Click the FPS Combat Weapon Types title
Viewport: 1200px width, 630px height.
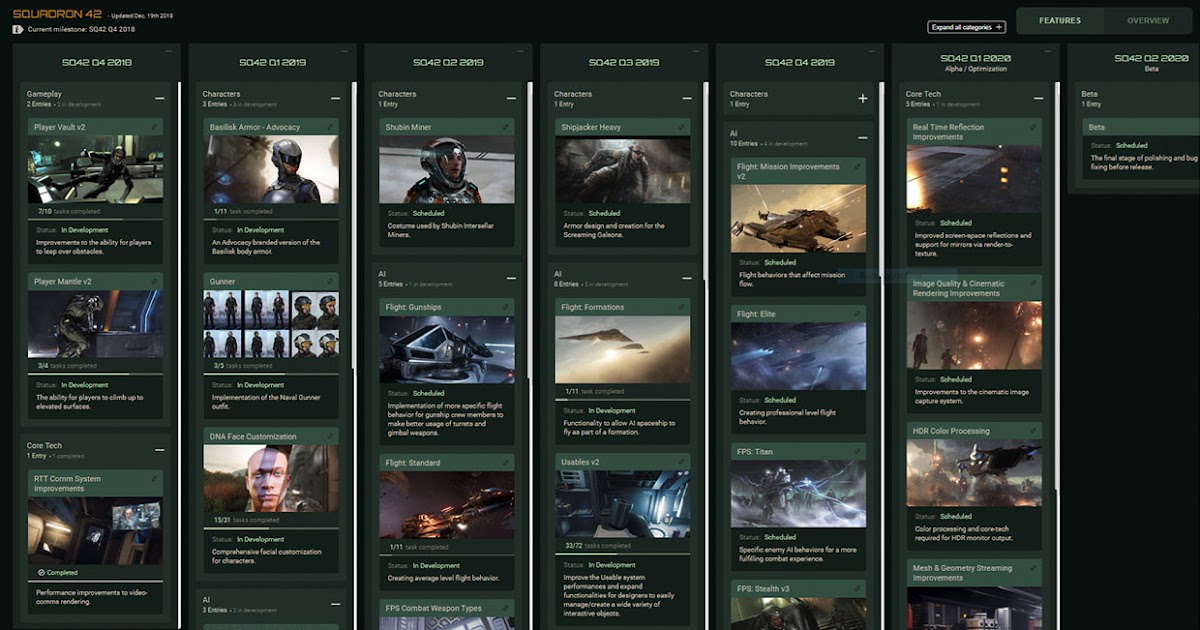coord(433,608)
